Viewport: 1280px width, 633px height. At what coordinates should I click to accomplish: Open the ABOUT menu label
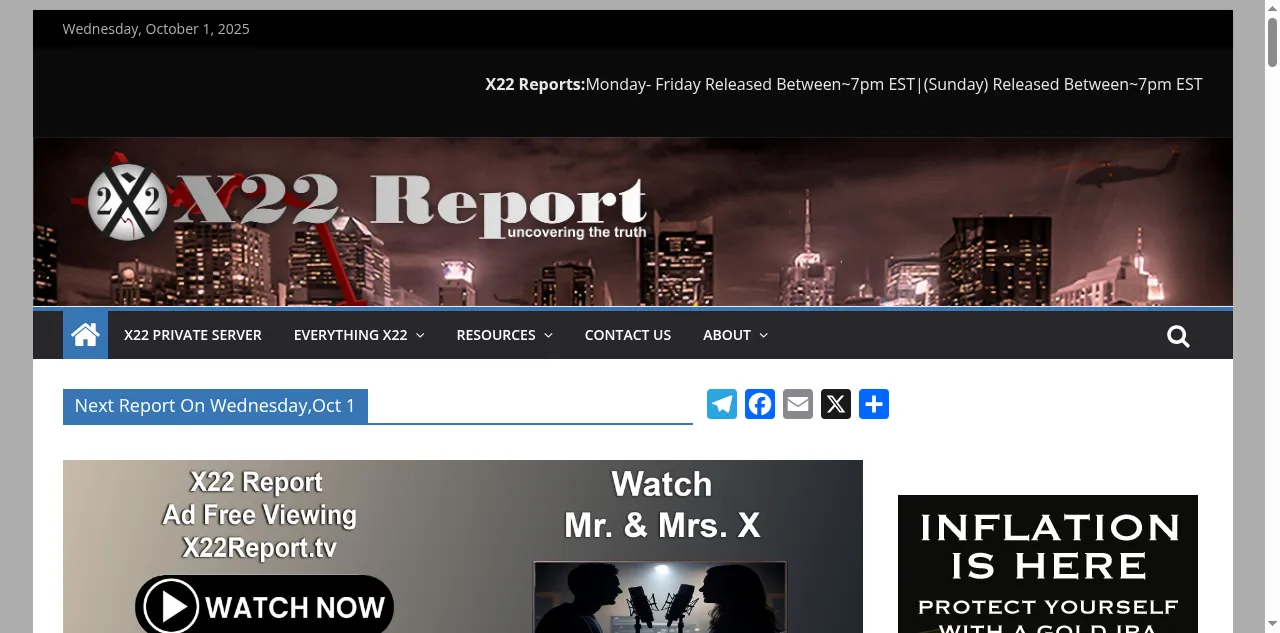727,335
